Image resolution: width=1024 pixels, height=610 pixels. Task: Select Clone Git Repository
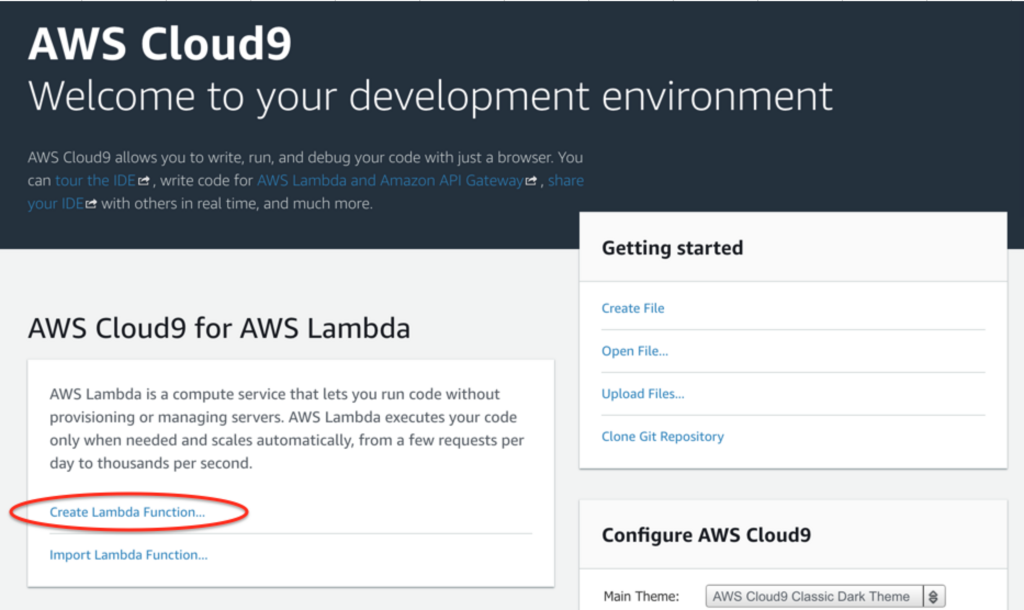pyautogui.click(x=663, y=436)
